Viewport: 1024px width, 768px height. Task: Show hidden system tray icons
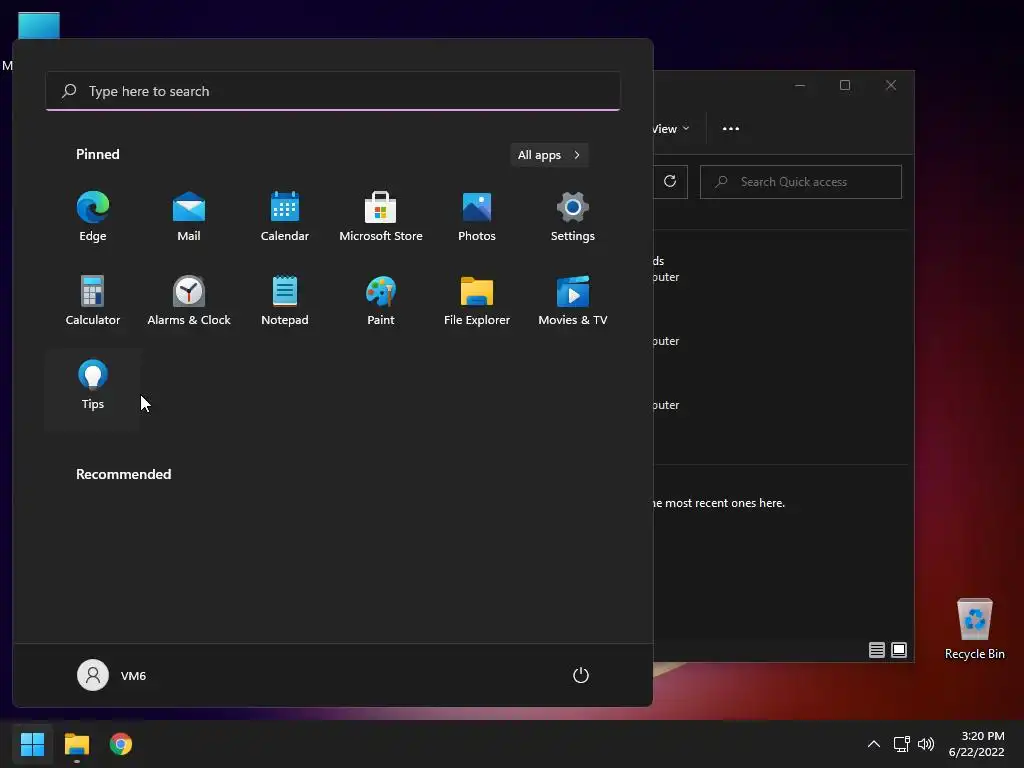pos(874,744)
